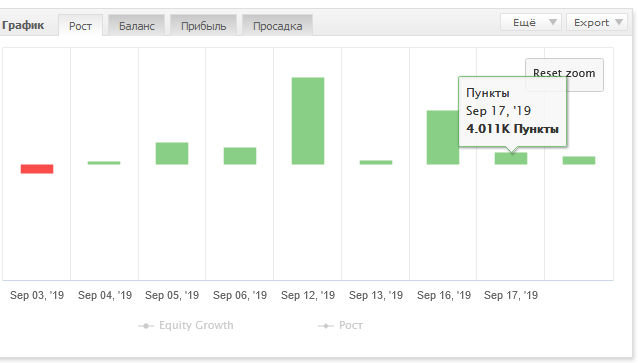Select the Прибыль tab
638x363 pixels.
(203, 26)
